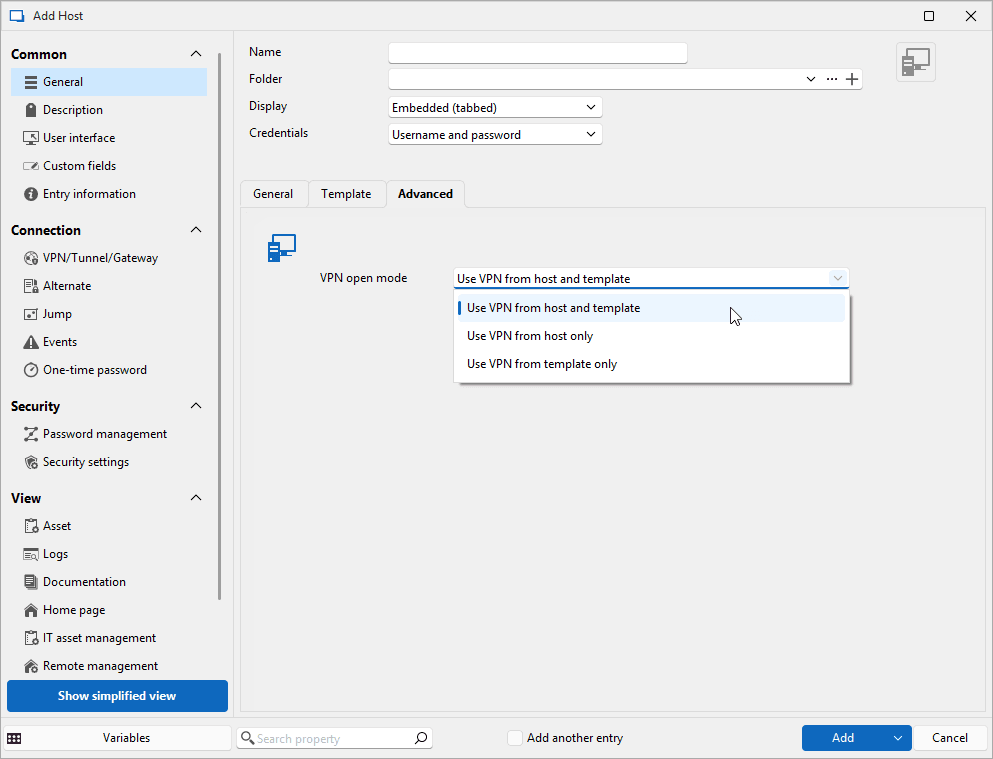This screenshot has width=993, height=759.
Task: Click the Search property field
Action: click(330, 738)
